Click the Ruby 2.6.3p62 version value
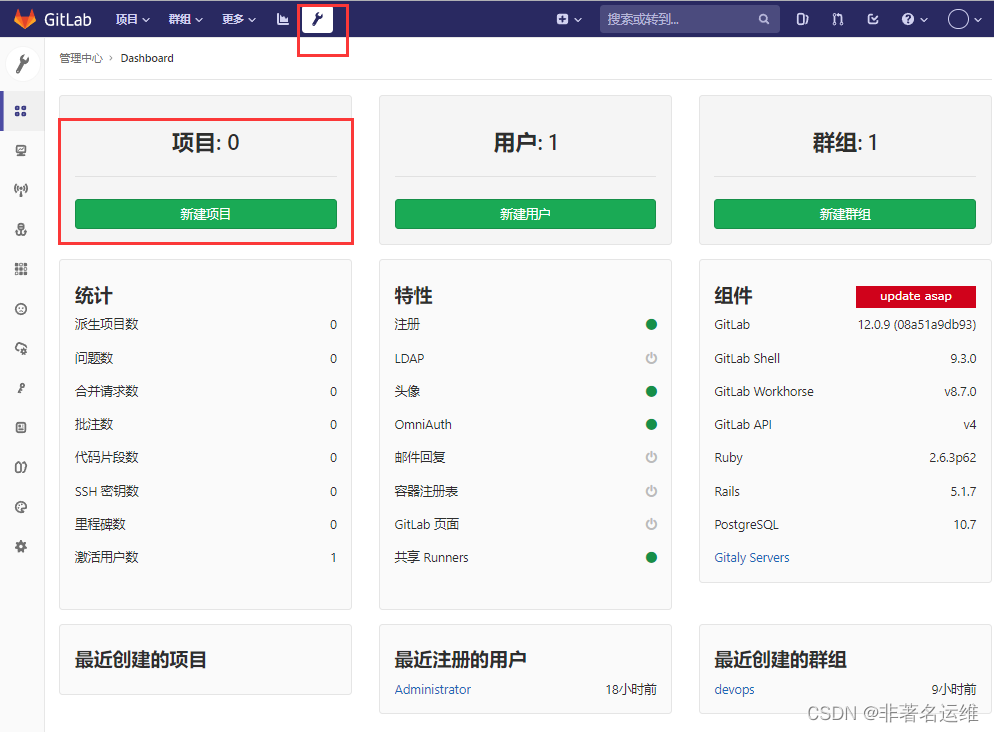Viewport: 994px width, 732px height. (952, 457)
